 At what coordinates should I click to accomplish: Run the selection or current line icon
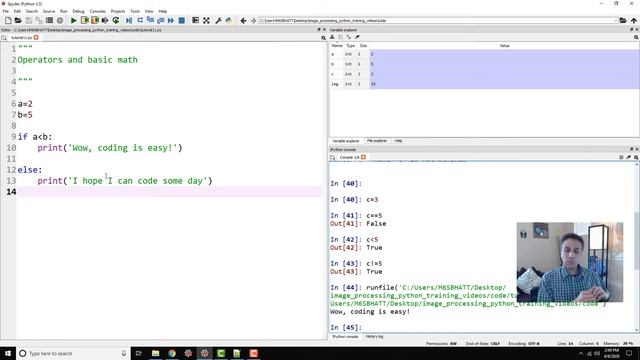point(105,20)
